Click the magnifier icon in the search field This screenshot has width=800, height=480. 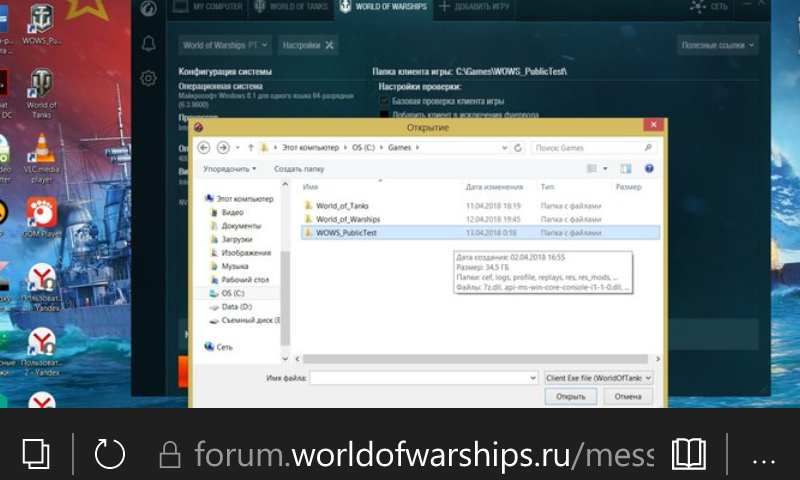click(x=648, y=147)
